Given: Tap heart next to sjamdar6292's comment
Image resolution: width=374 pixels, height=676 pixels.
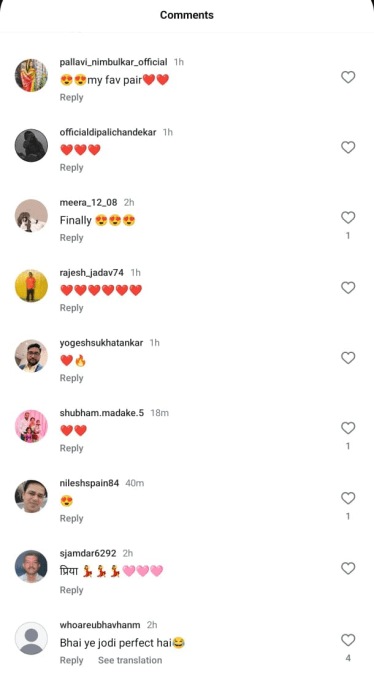Looking at the screenshot, I should click(x=348, y=569).
